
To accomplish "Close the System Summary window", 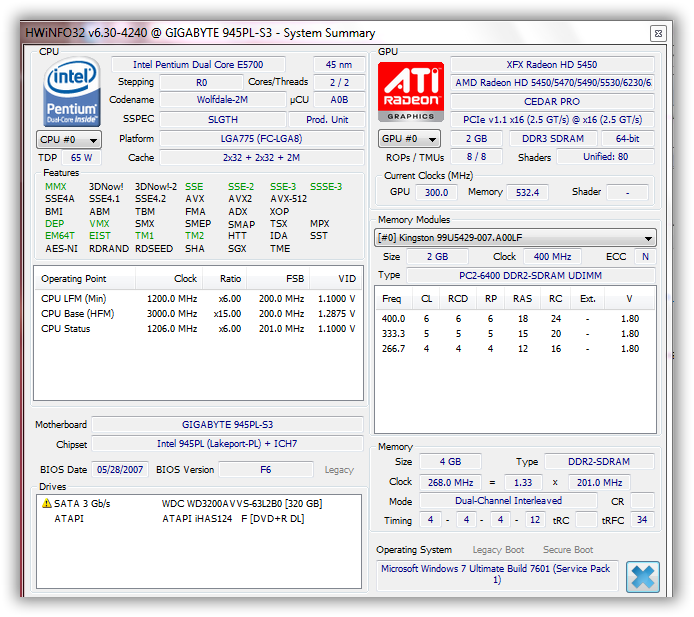I will [658, 34].
